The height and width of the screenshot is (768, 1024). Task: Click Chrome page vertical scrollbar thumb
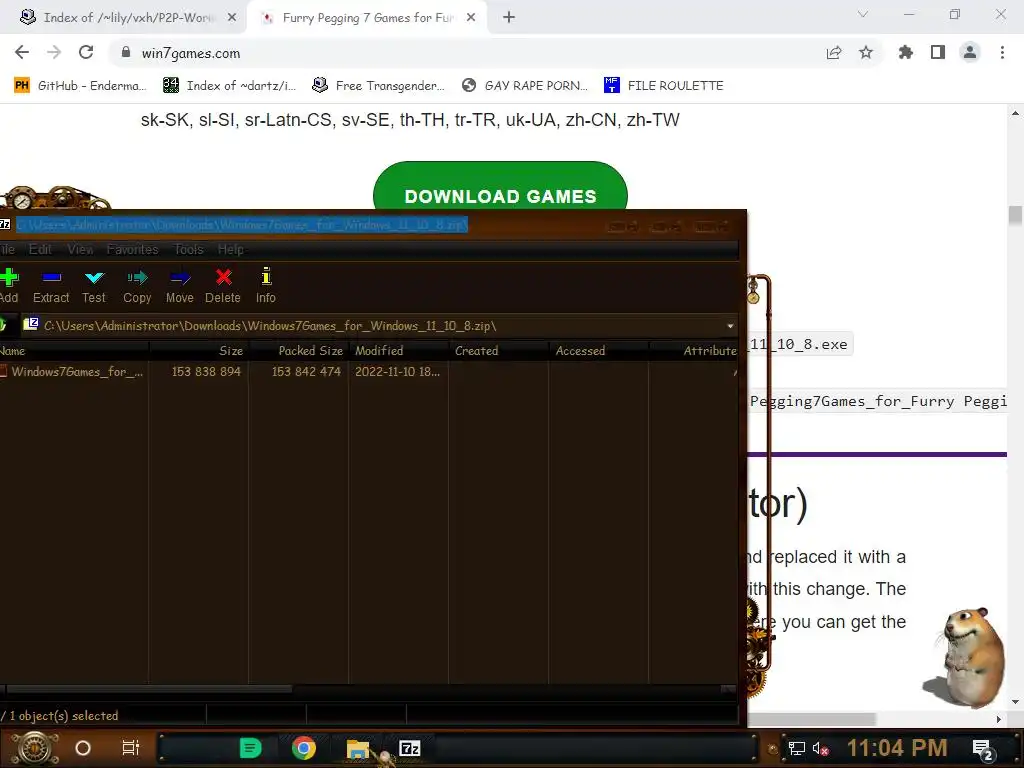pyautogui.click(x=1015, y=216)
